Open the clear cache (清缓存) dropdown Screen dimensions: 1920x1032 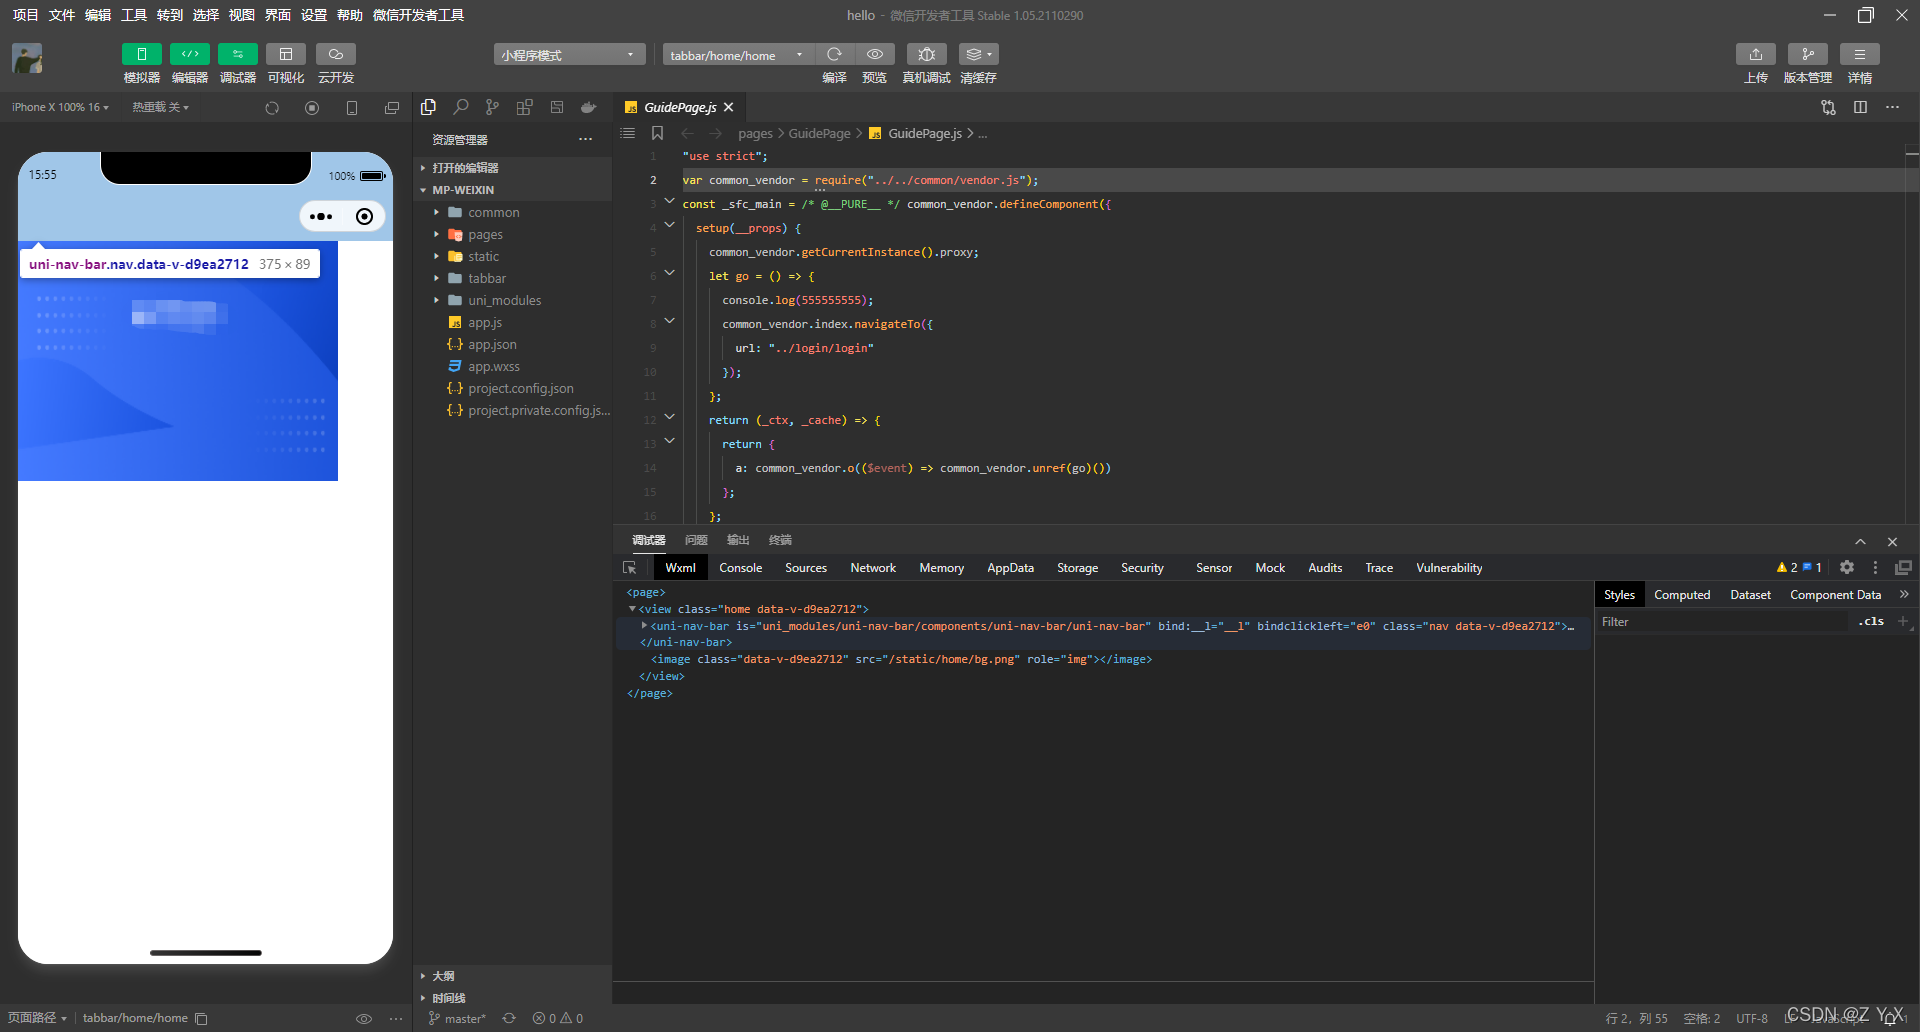pyautogui.click(x=978, y=54)
